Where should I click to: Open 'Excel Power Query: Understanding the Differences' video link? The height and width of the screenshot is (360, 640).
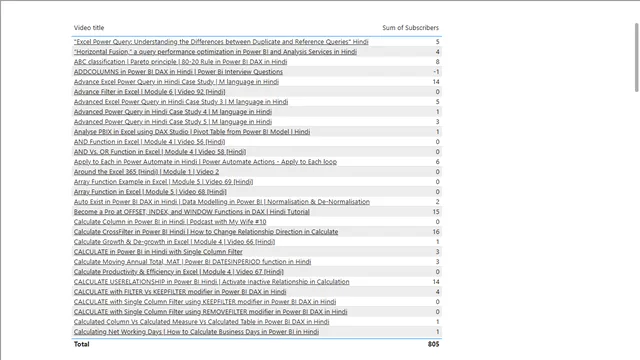[x=221, y=42]
